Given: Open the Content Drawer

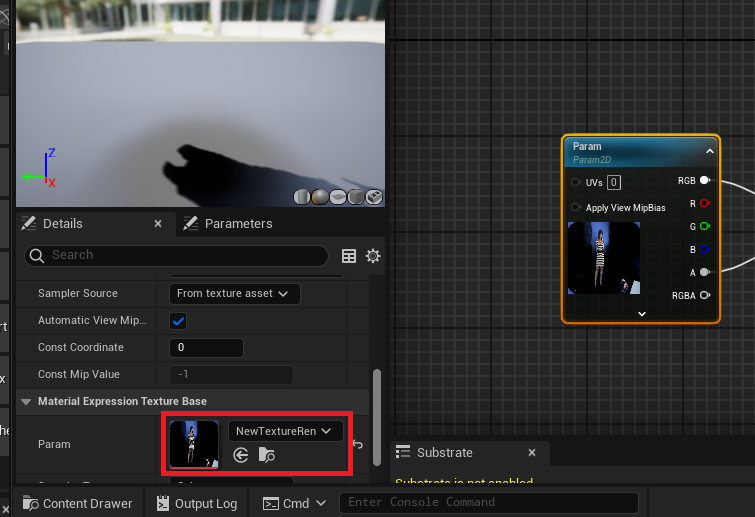Looking at the screenshot, I should click(x=76, y=503).
